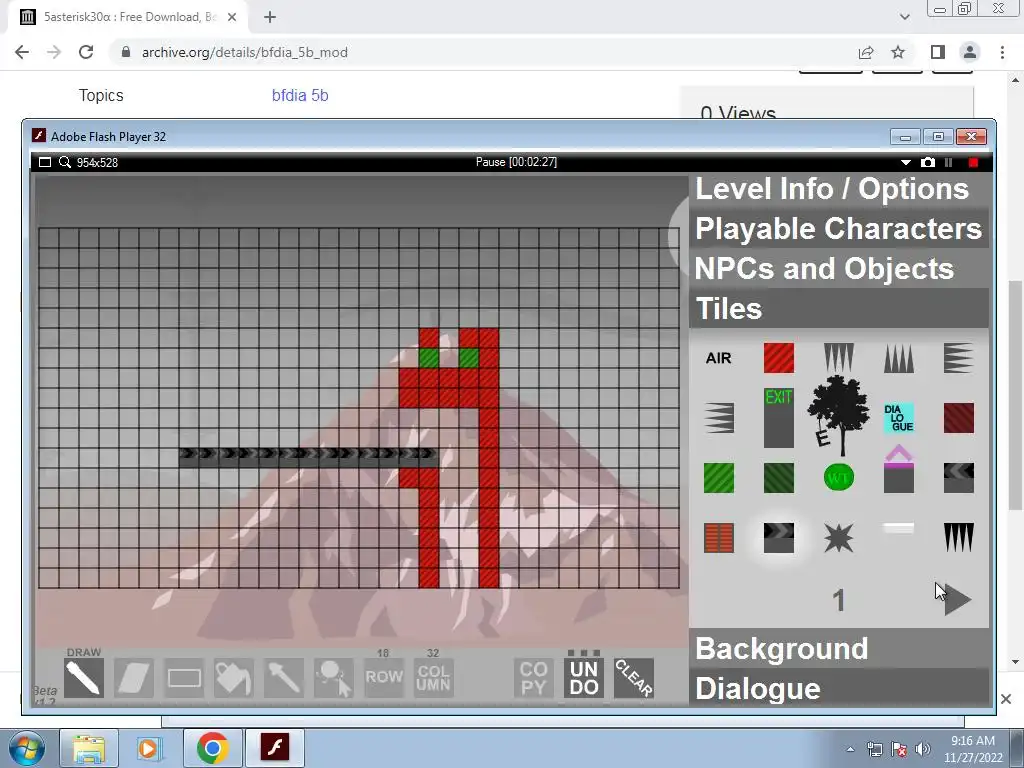Click the COPY button
This screenshot has height=768, width=1024.
pyautogui.click(x=534, y=678)
